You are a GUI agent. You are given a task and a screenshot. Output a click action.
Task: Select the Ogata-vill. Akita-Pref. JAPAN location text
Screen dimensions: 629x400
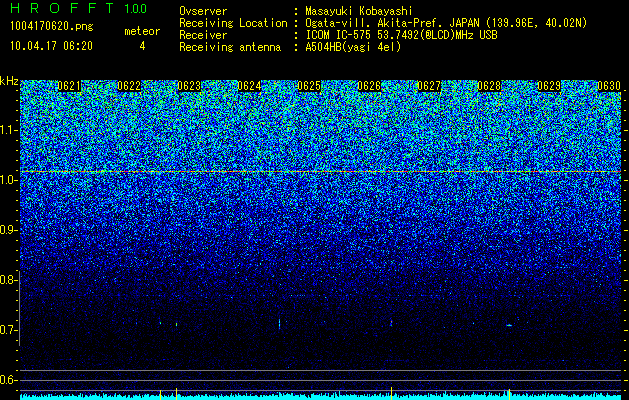446,23
